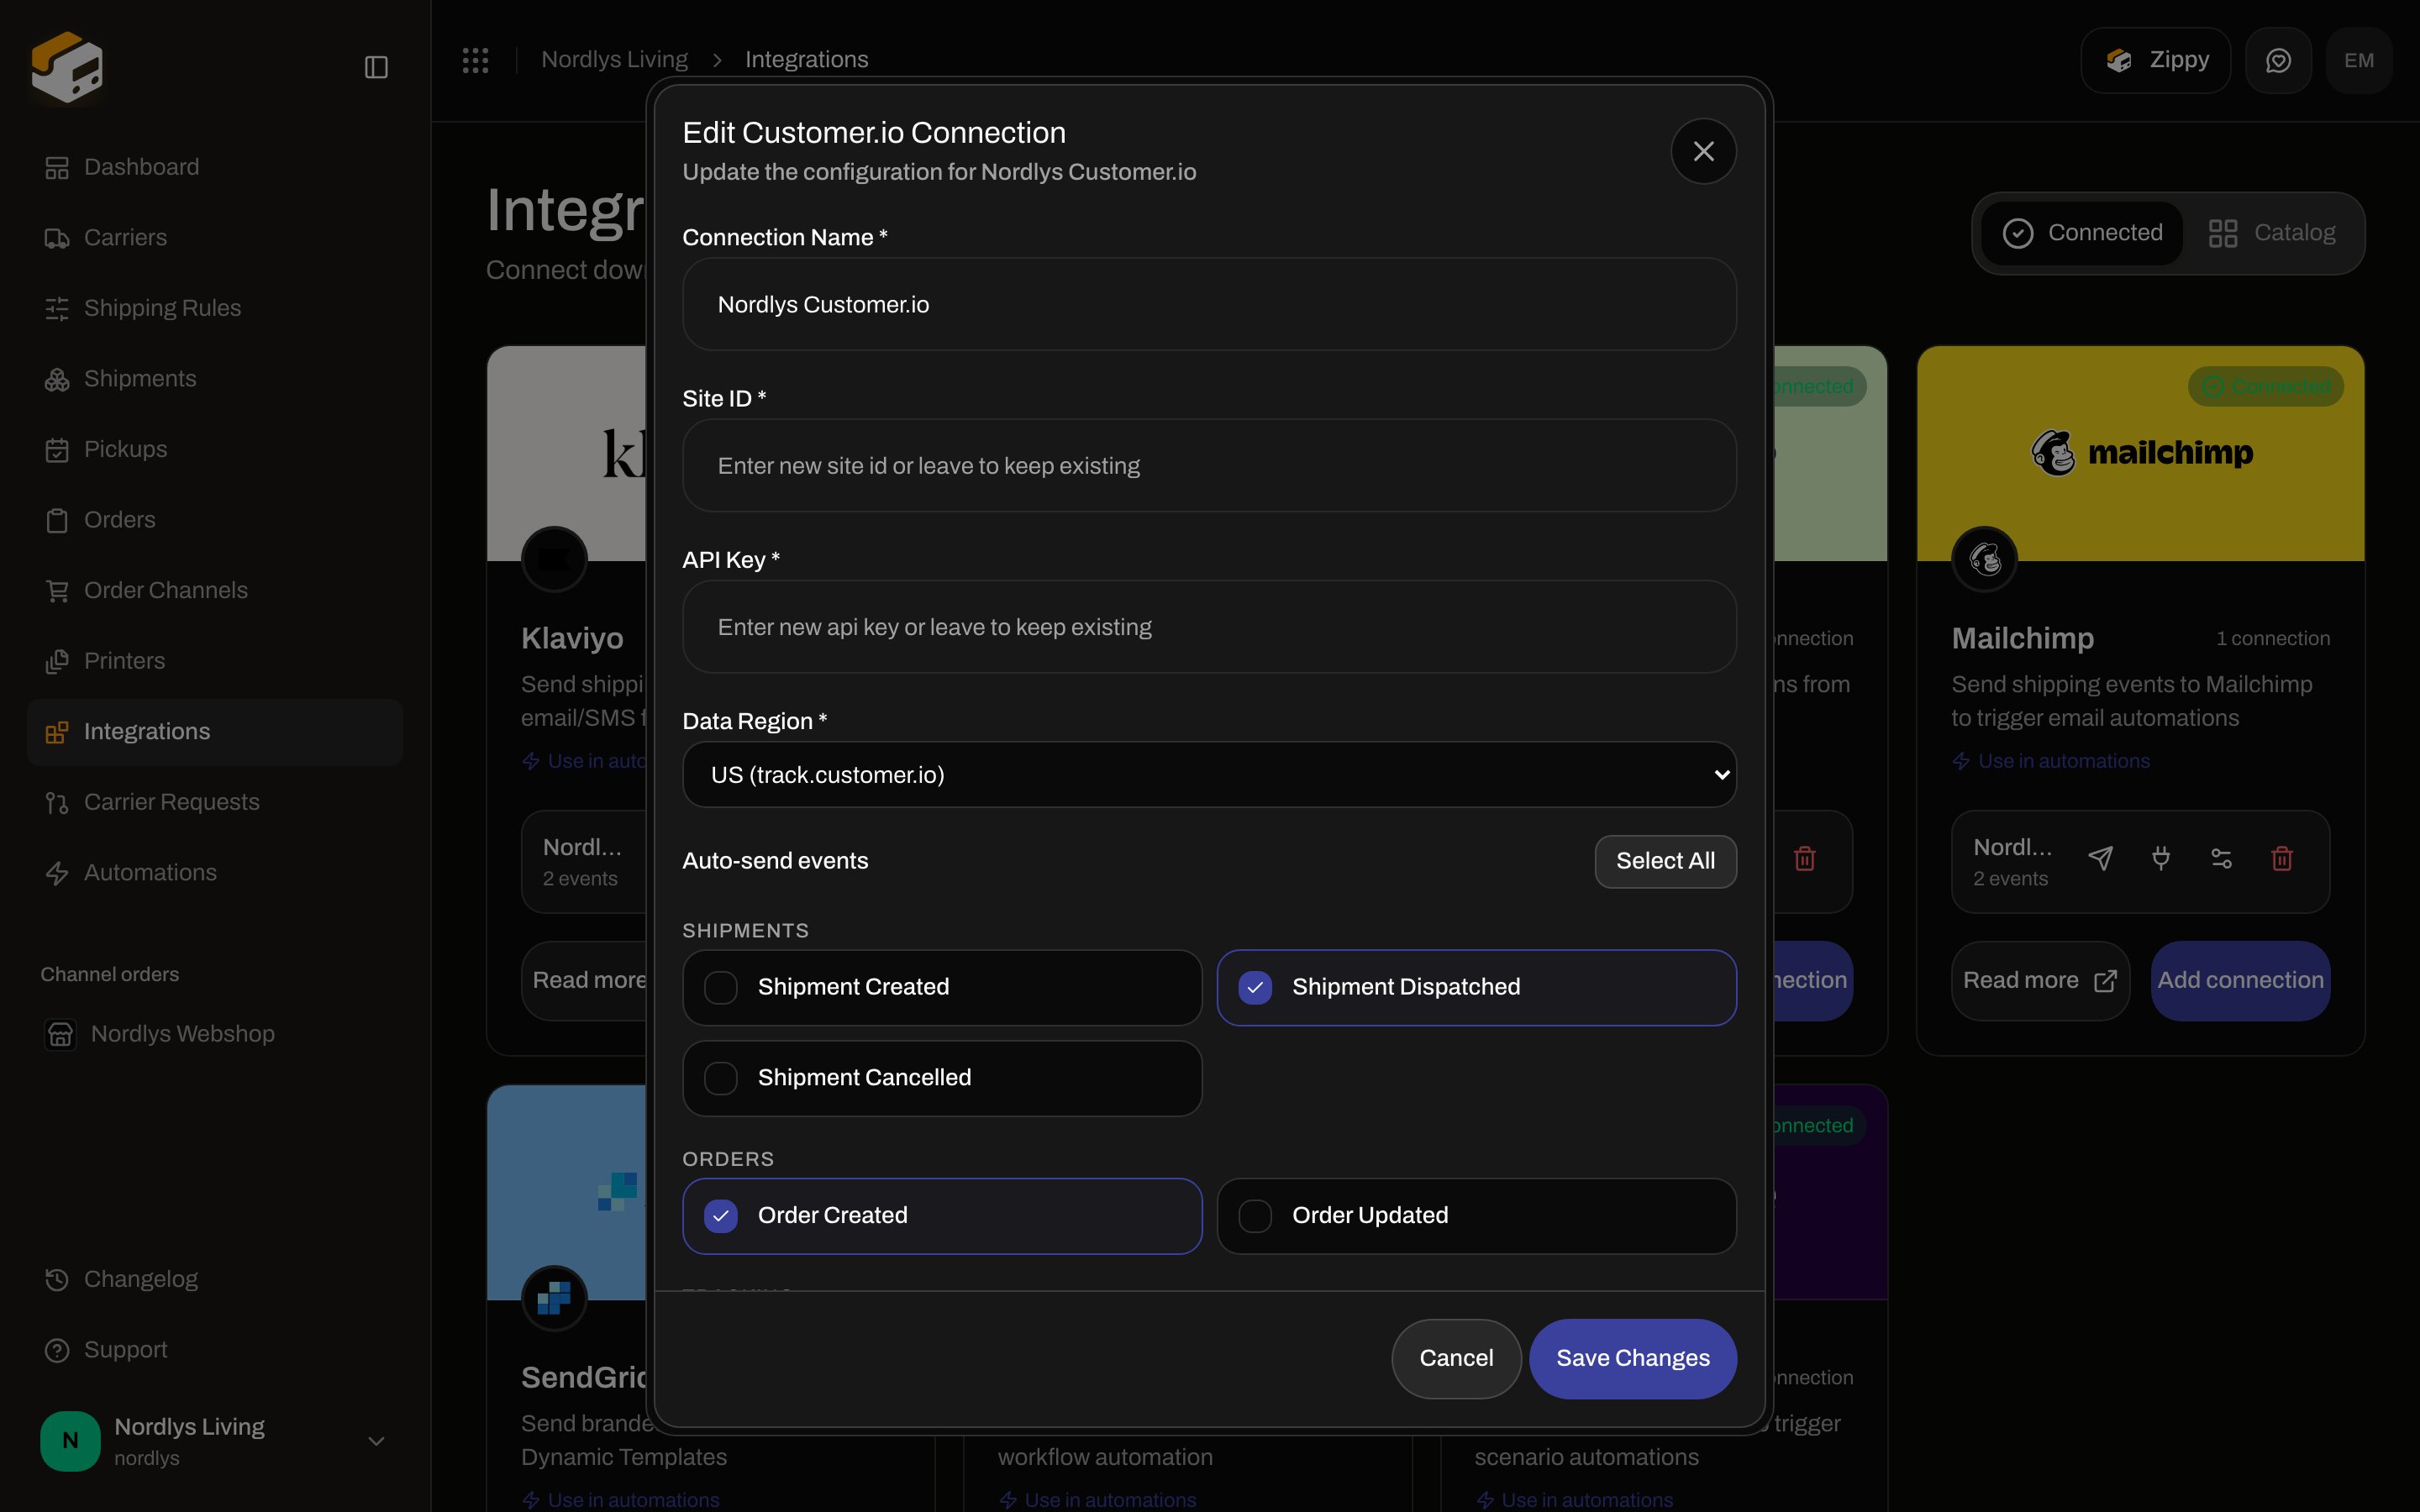Open Orders in sidebar
This screenshot has width=2420, height=1512.
(215, 520)
